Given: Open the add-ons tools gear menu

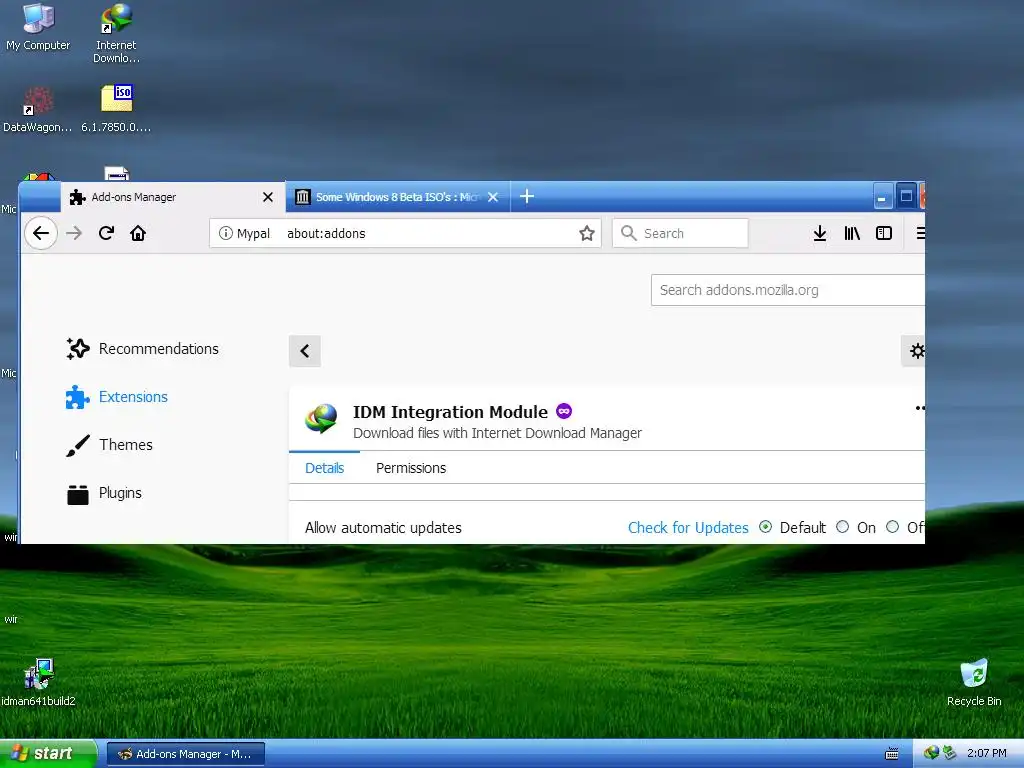Looking at the screenshot, I should [916, 351].
